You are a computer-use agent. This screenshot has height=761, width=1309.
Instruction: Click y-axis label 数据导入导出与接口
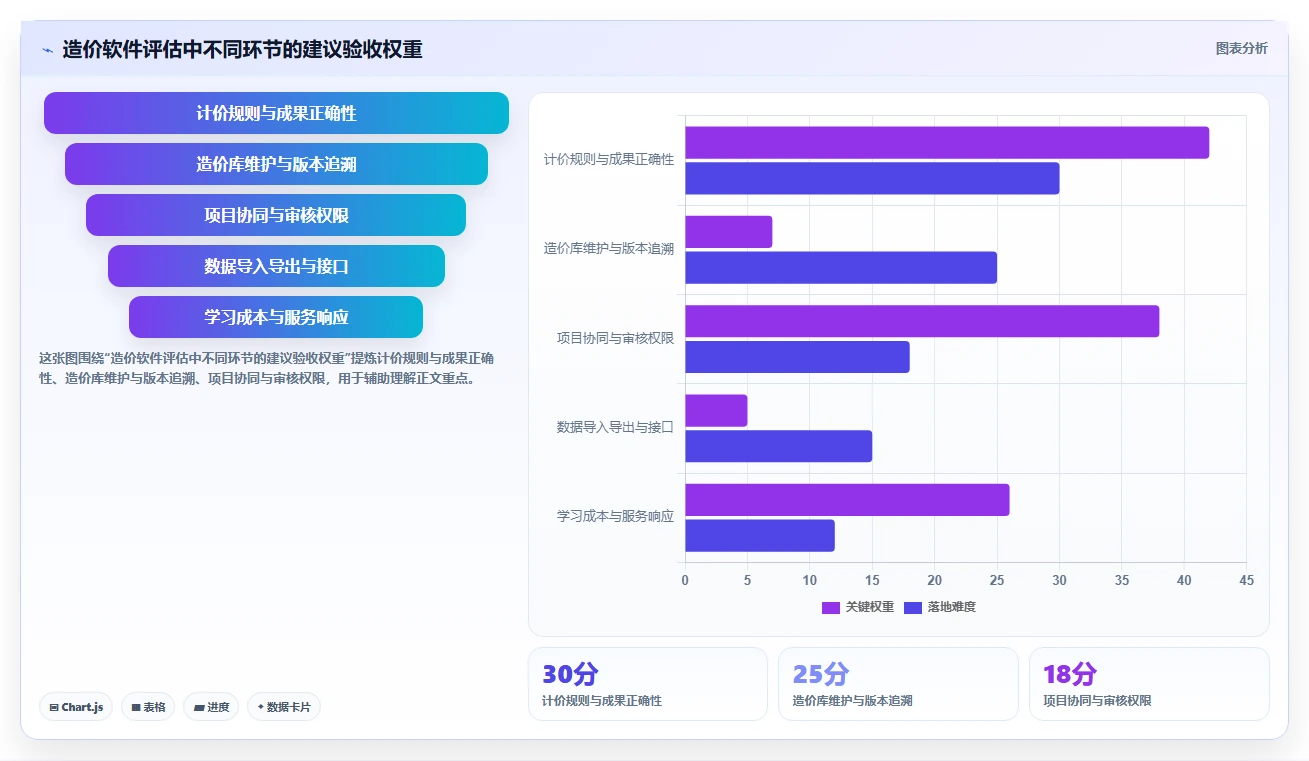[x=615, y=427]
